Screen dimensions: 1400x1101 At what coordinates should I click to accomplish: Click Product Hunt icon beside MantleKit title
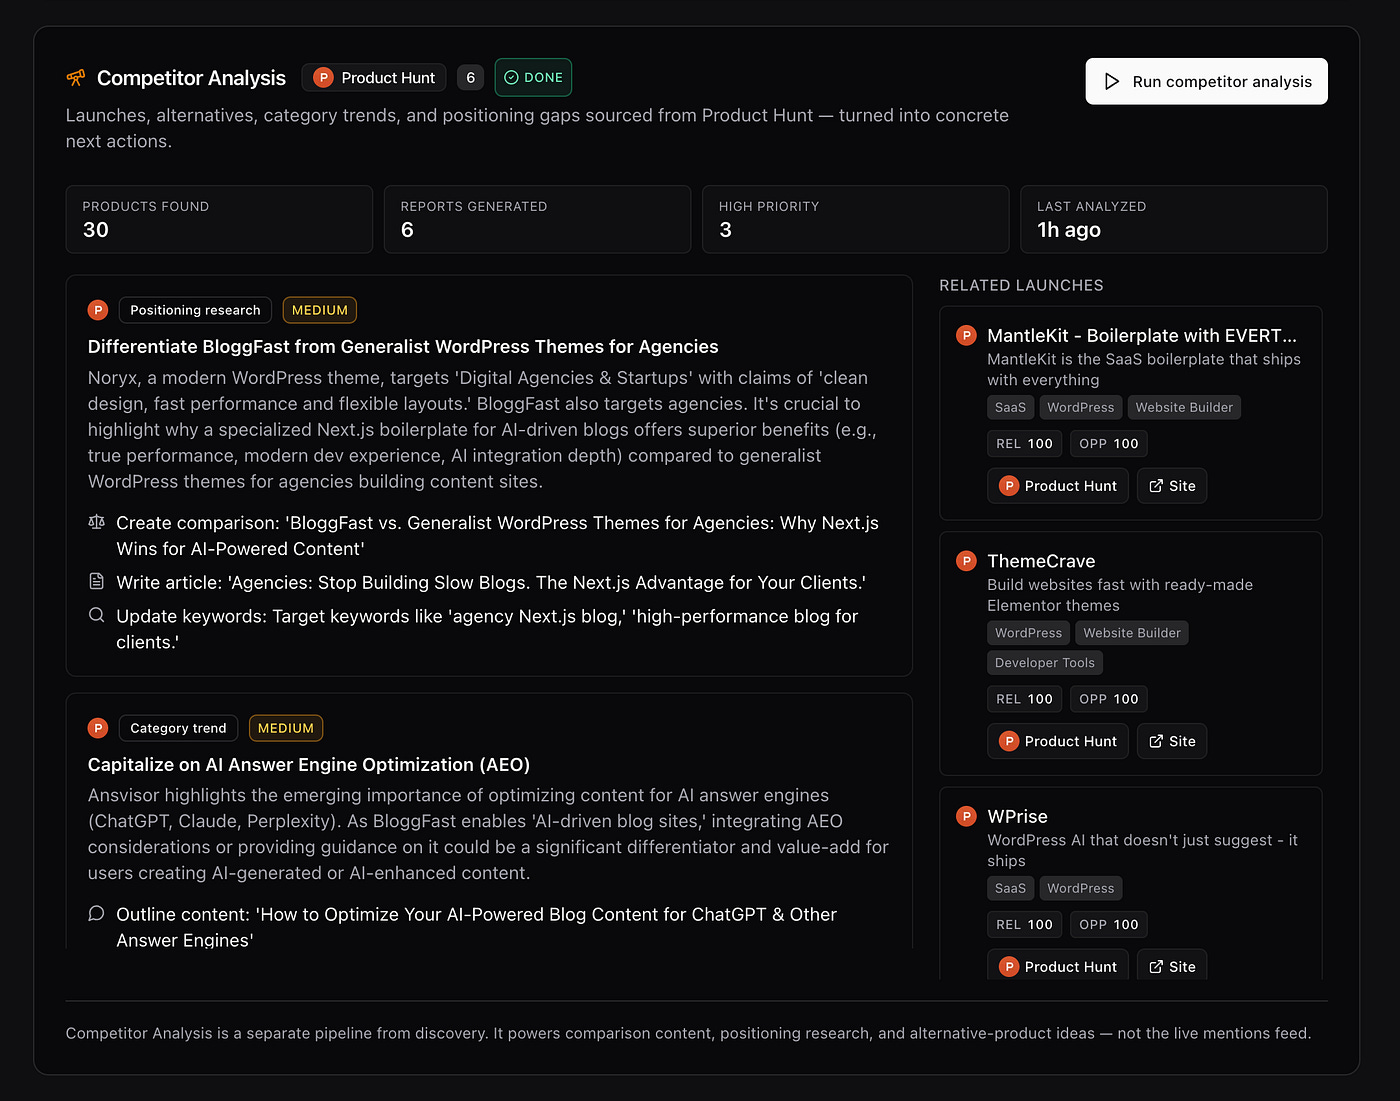click(966, 335)
